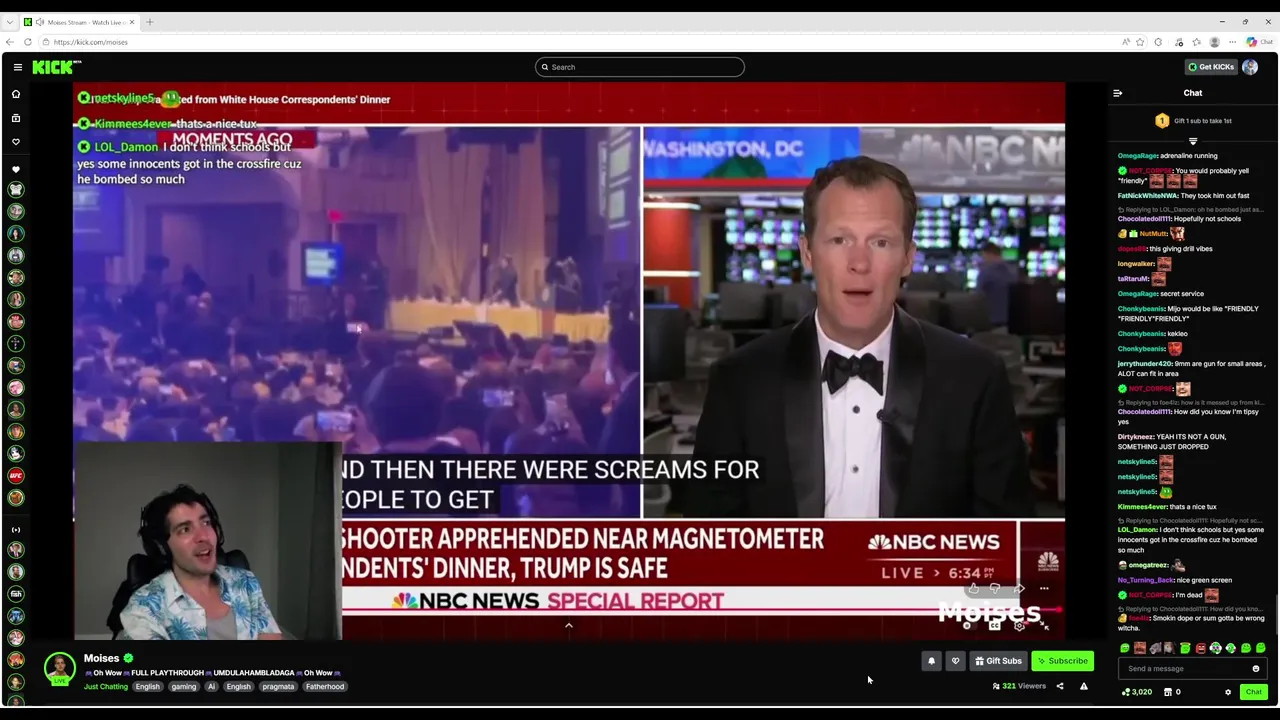Open Browse icon in left sidebar
Viewport: 1280px width, 720px height.
click(x=16, y=118)
